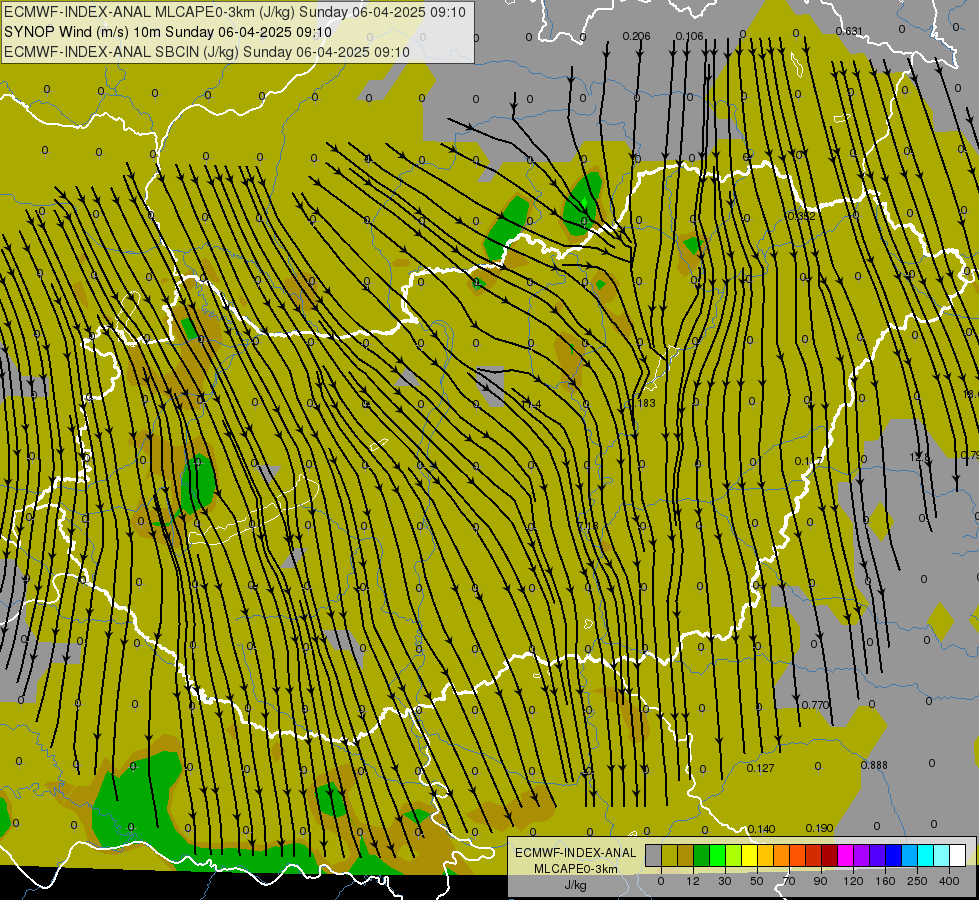This screenshot has height=900, width=979.
Task: Click the map value 12.8
Action: coord(920,457)
